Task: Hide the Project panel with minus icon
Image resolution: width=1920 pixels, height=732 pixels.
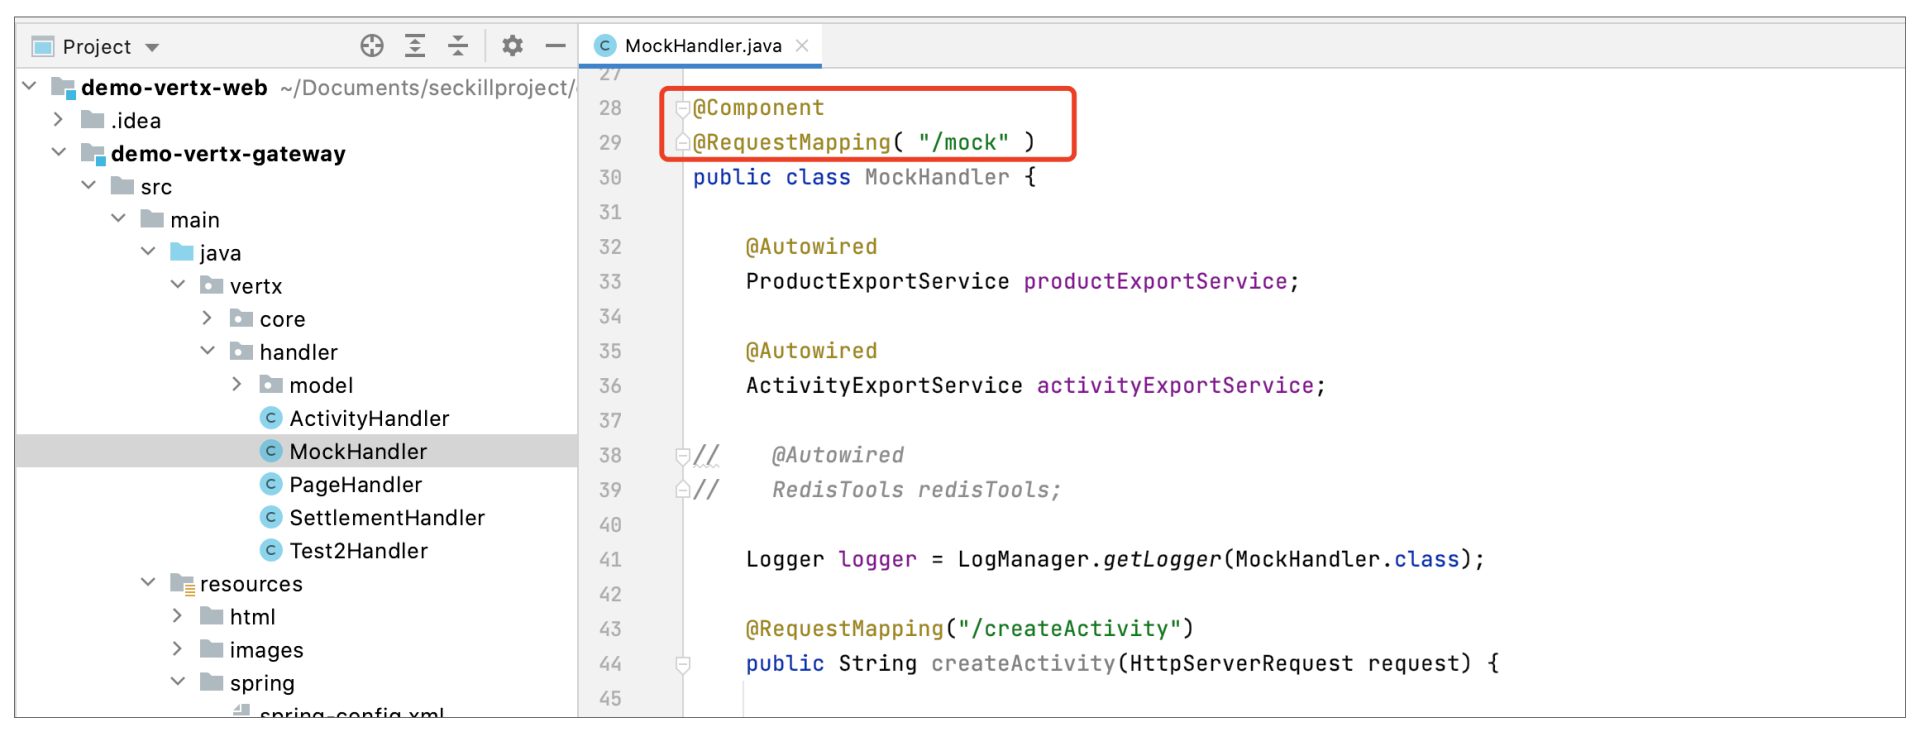Action: coord(555,45)
